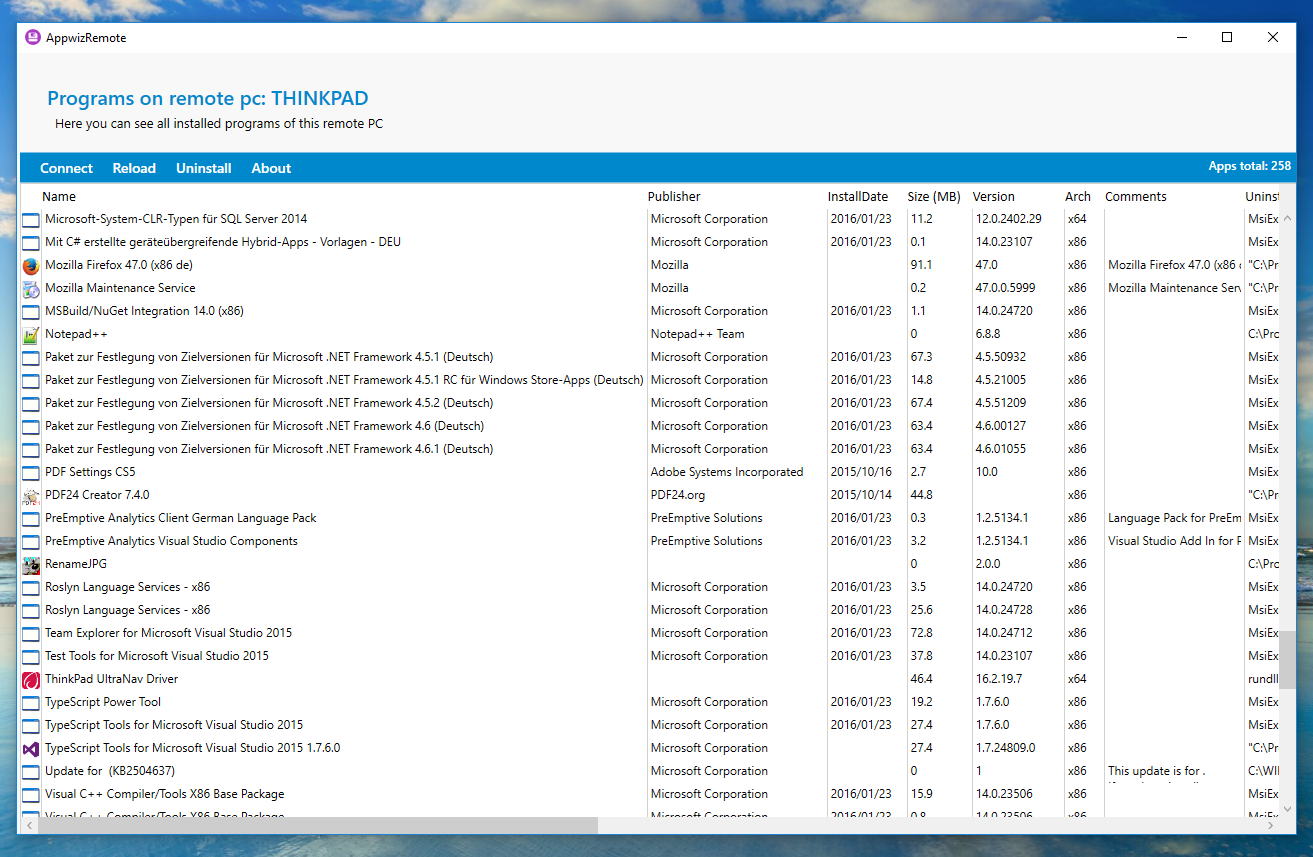The width and height of the screenshot is (1313, 857).
Task: Click the Notepad++ row icon
Action: point(30,334)
